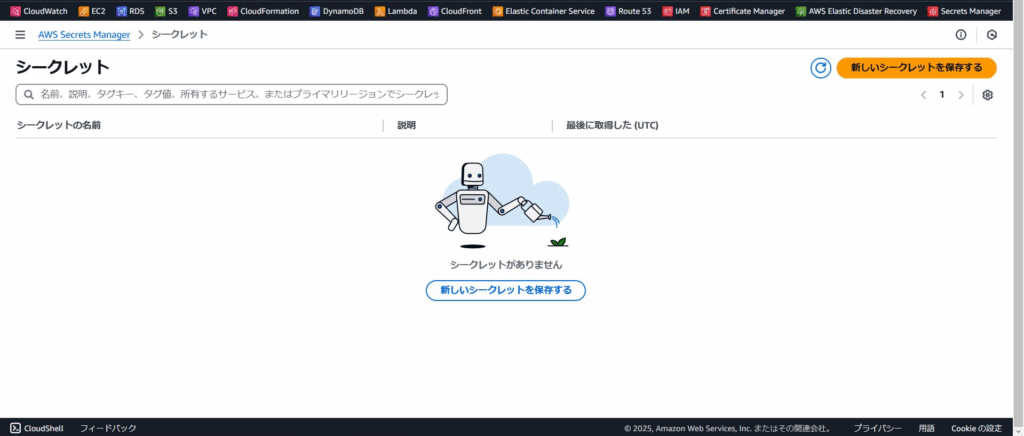Open the hamburger navigation menu icon
Image resolution: width=1024 pixels, height=436 pixels.
tap(20, 34)
